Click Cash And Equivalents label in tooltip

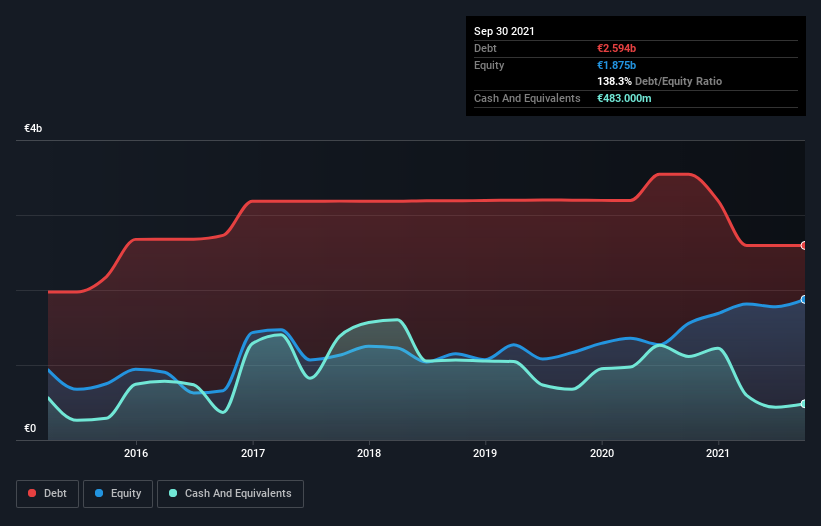(527, 98)
